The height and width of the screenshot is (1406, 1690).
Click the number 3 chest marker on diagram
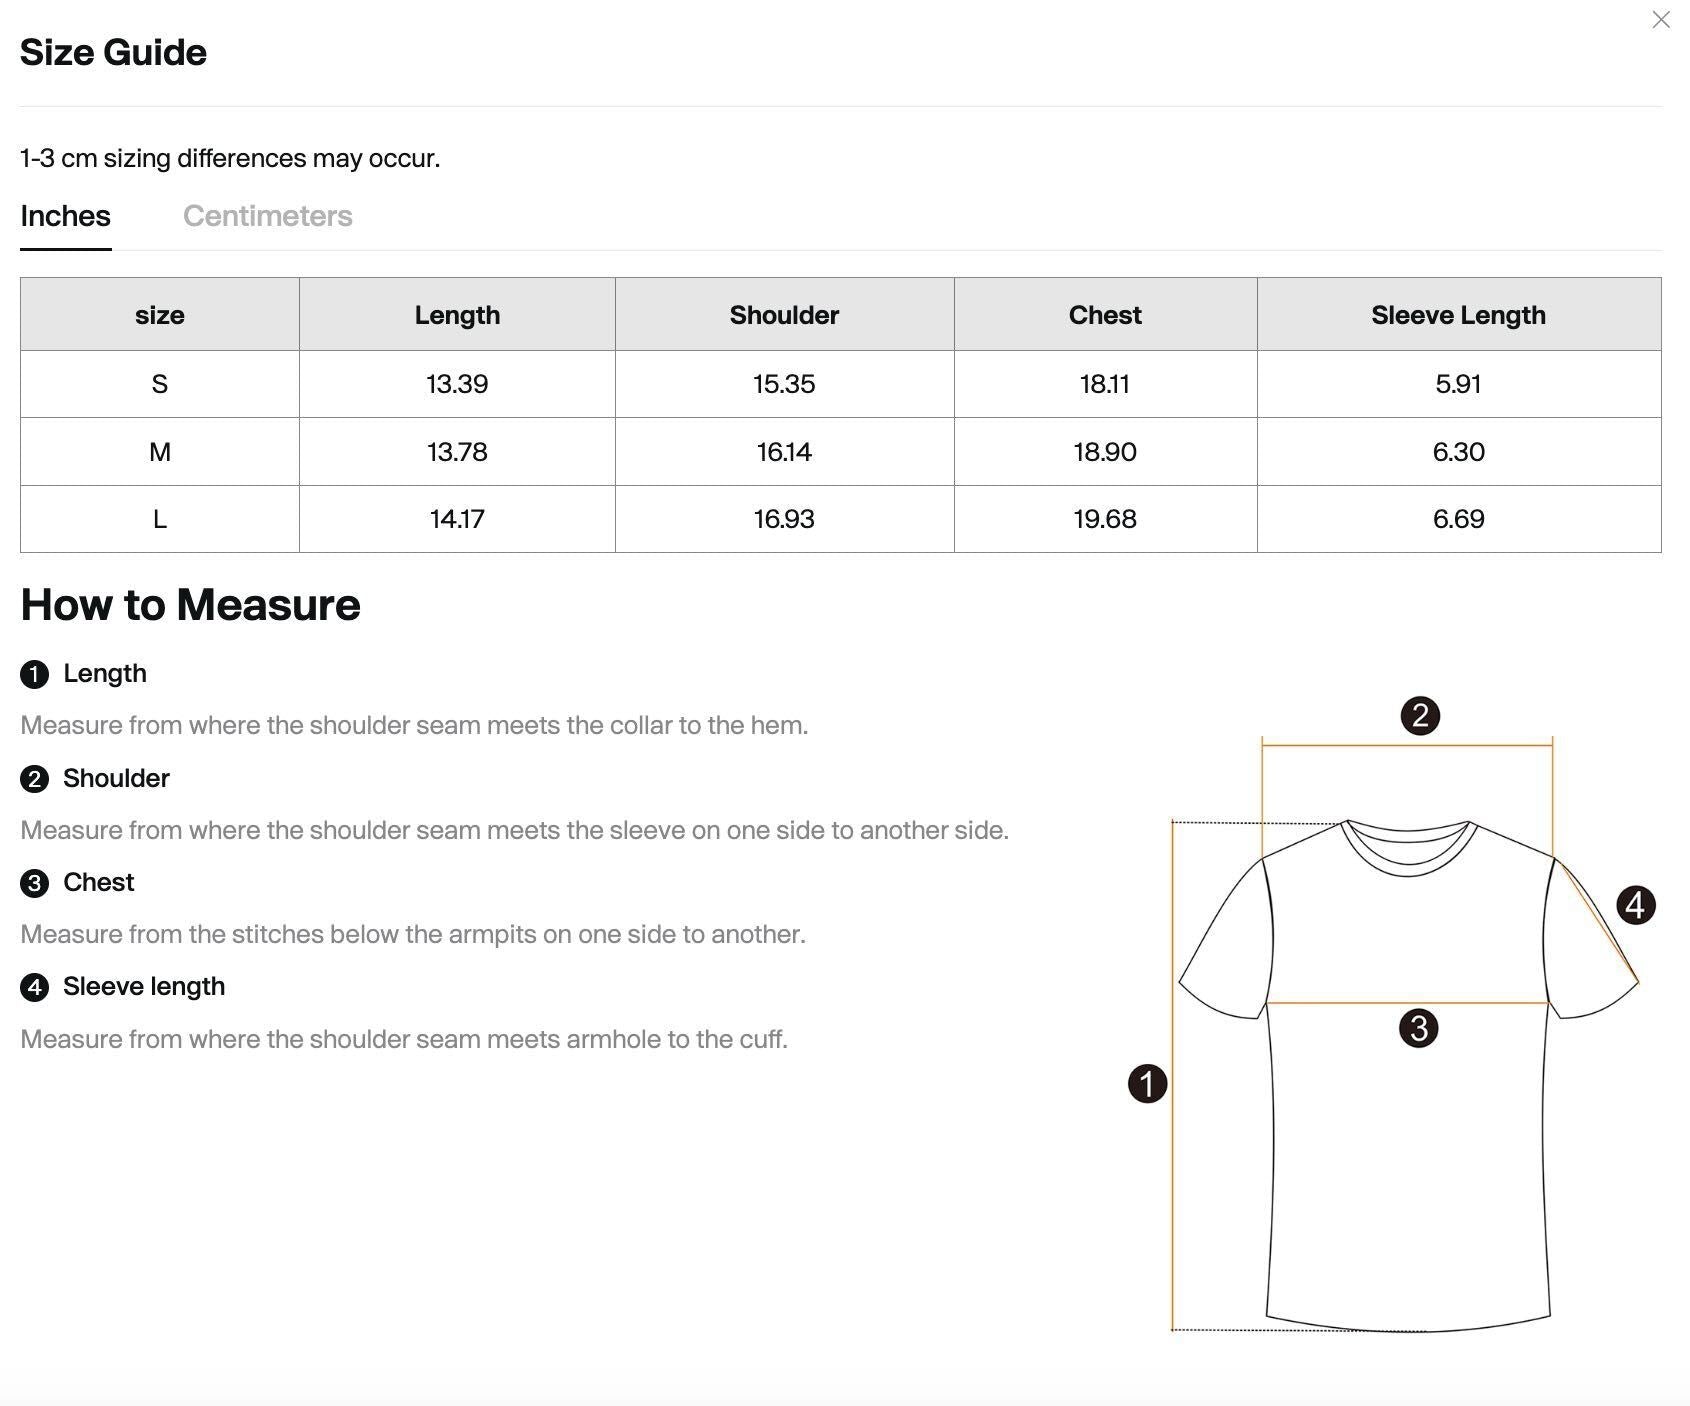(x=1418, y=1028)
